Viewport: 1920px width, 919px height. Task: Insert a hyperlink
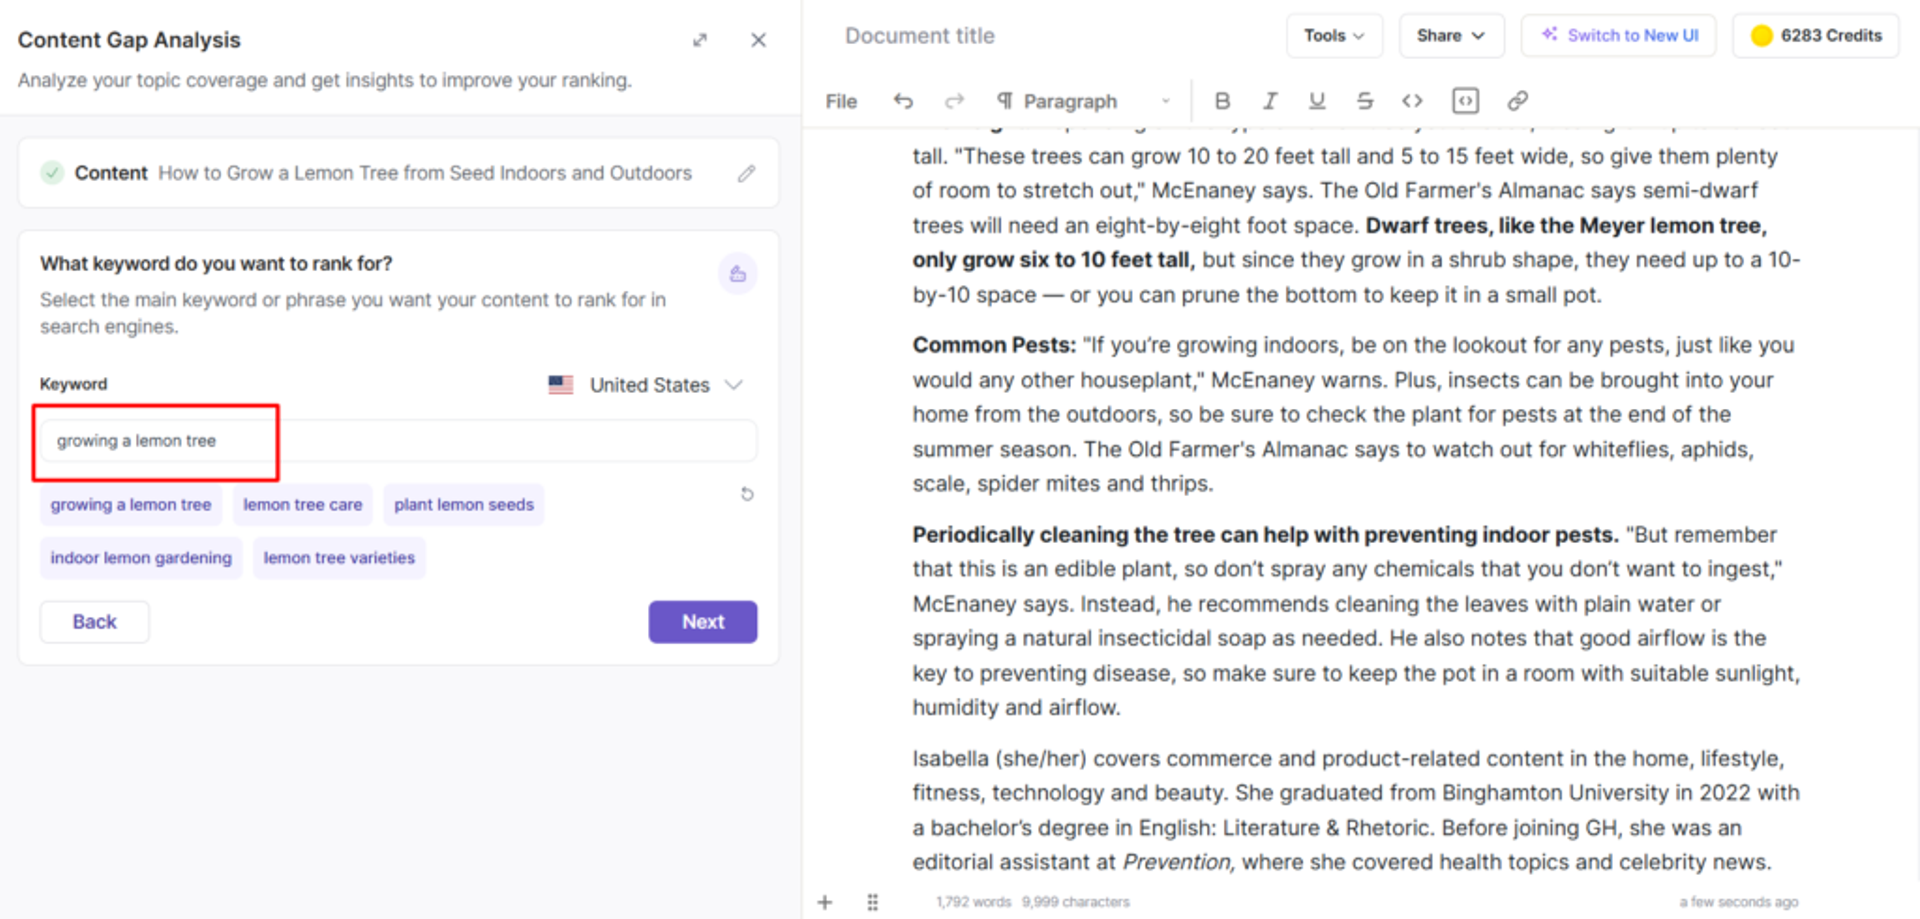[1517, 101]
